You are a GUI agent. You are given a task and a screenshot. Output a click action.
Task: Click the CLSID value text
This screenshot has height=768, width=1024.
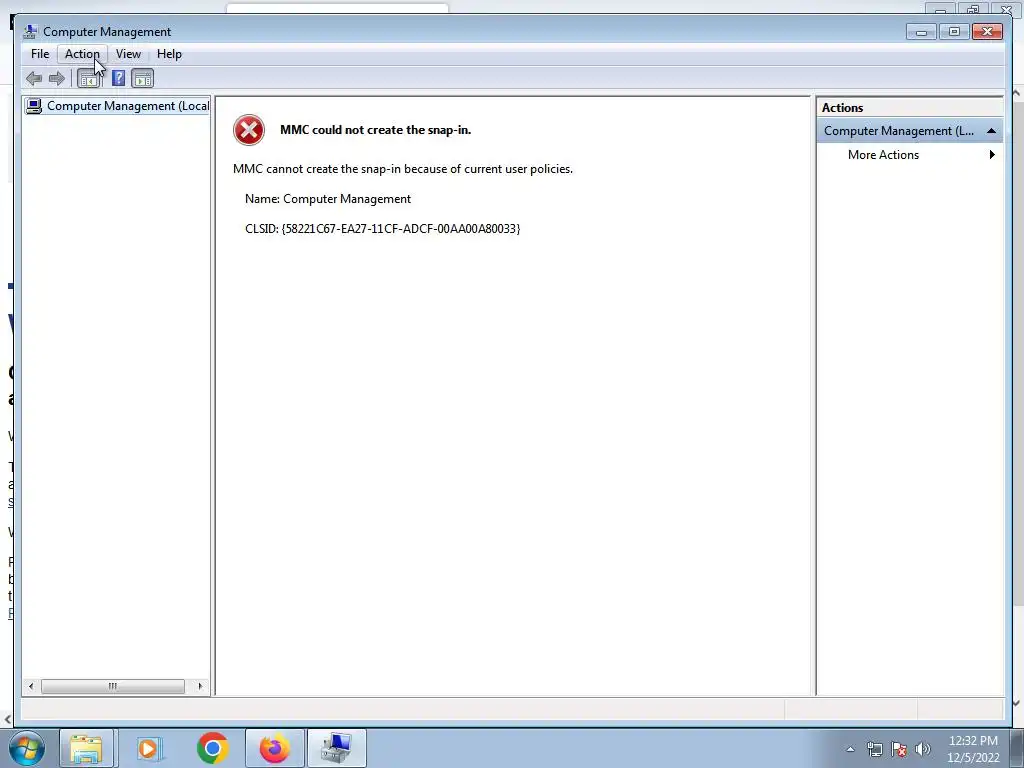click(400, 229)
